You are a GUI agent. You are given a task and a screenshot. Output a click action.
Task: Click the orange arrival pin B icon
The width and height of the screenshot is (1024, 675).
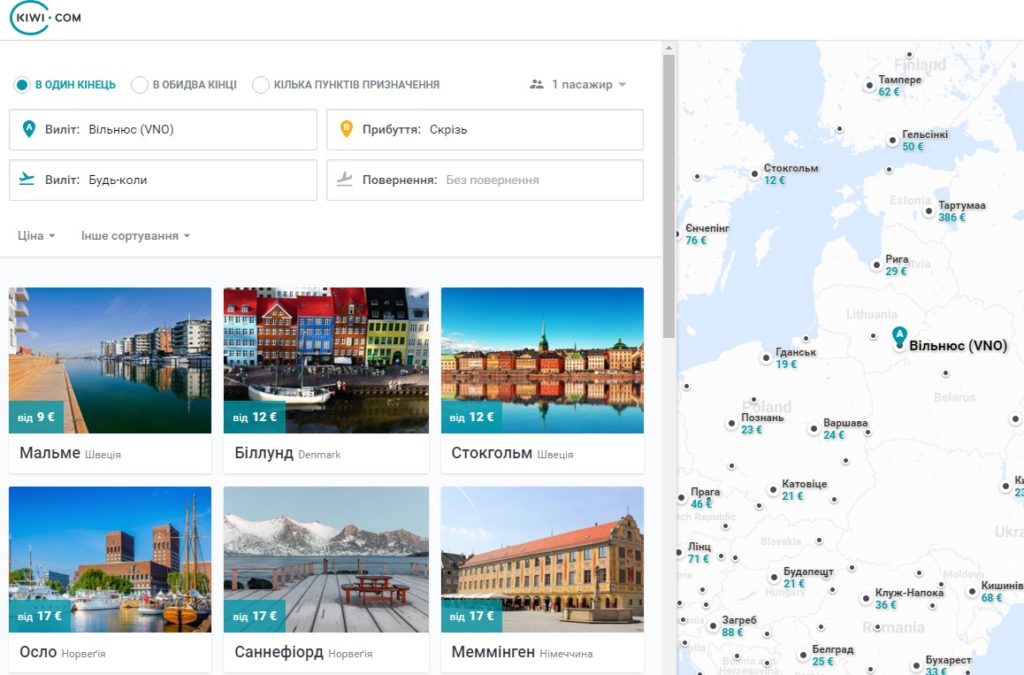tap(347, 129)
